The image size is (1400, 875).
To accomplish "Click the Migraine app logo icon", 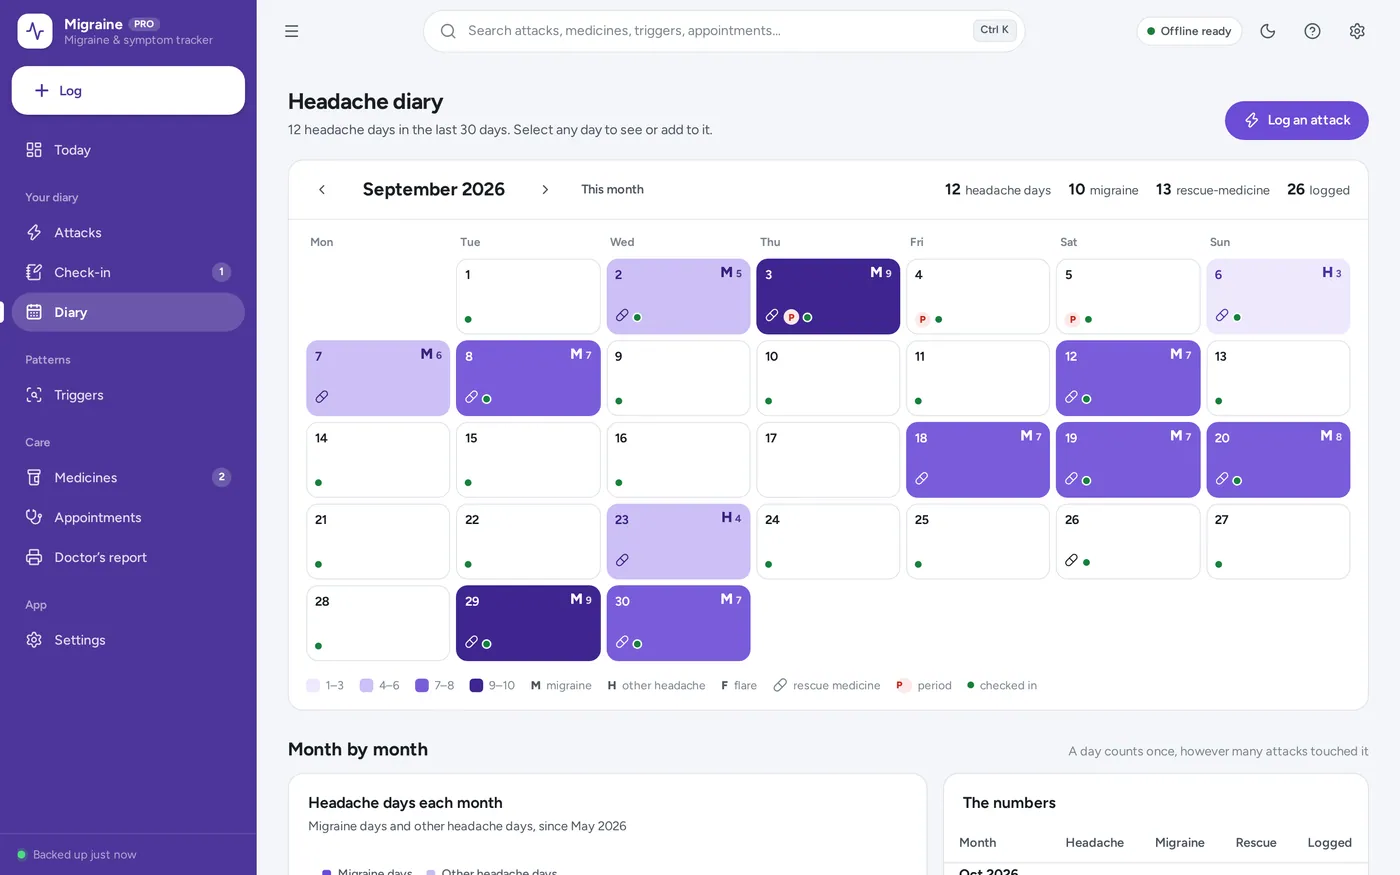I will (35, 31).
